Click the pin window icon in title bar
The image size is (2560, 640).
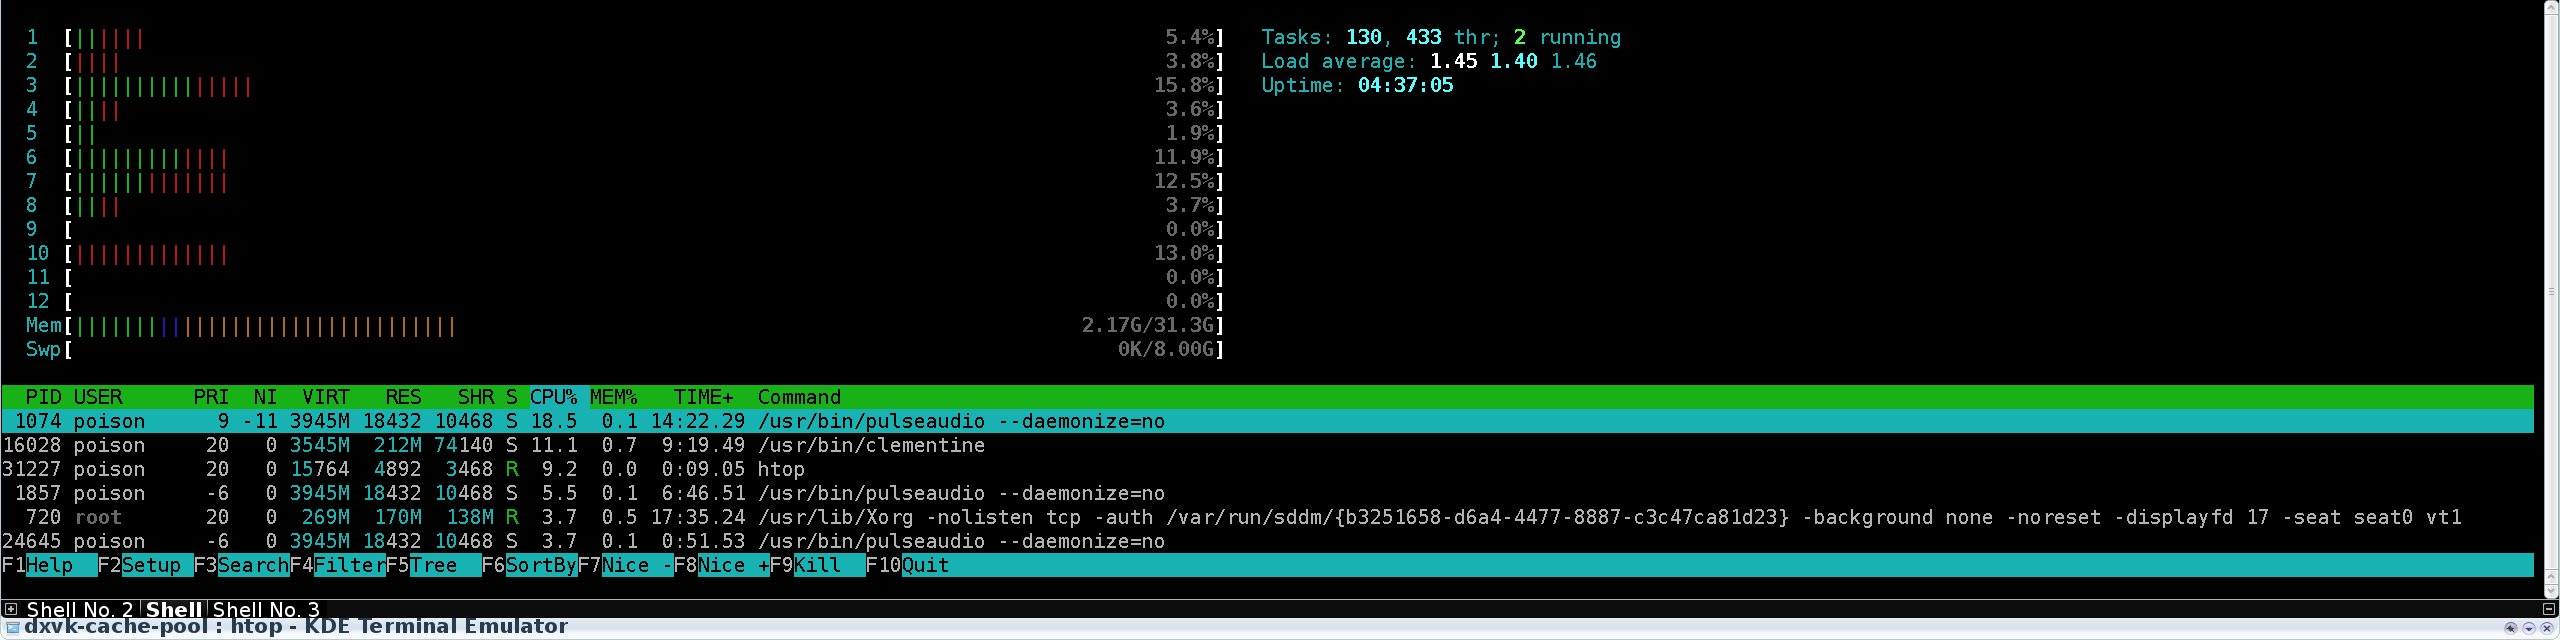(2511, 628)
